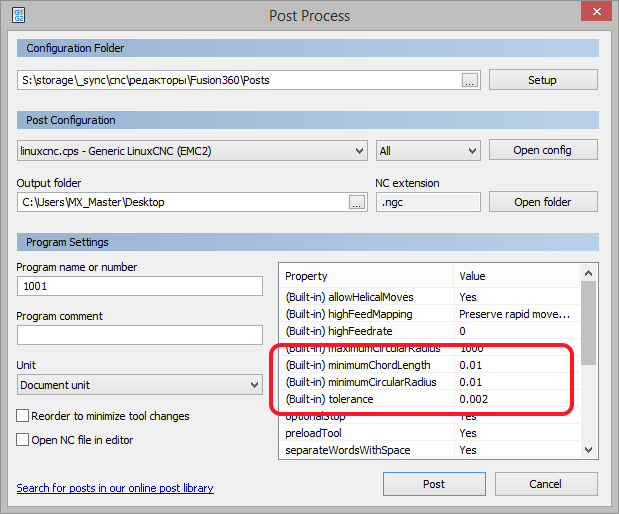
Task: Browse for the configuration folder path
Action: click(x=471, y=80)
